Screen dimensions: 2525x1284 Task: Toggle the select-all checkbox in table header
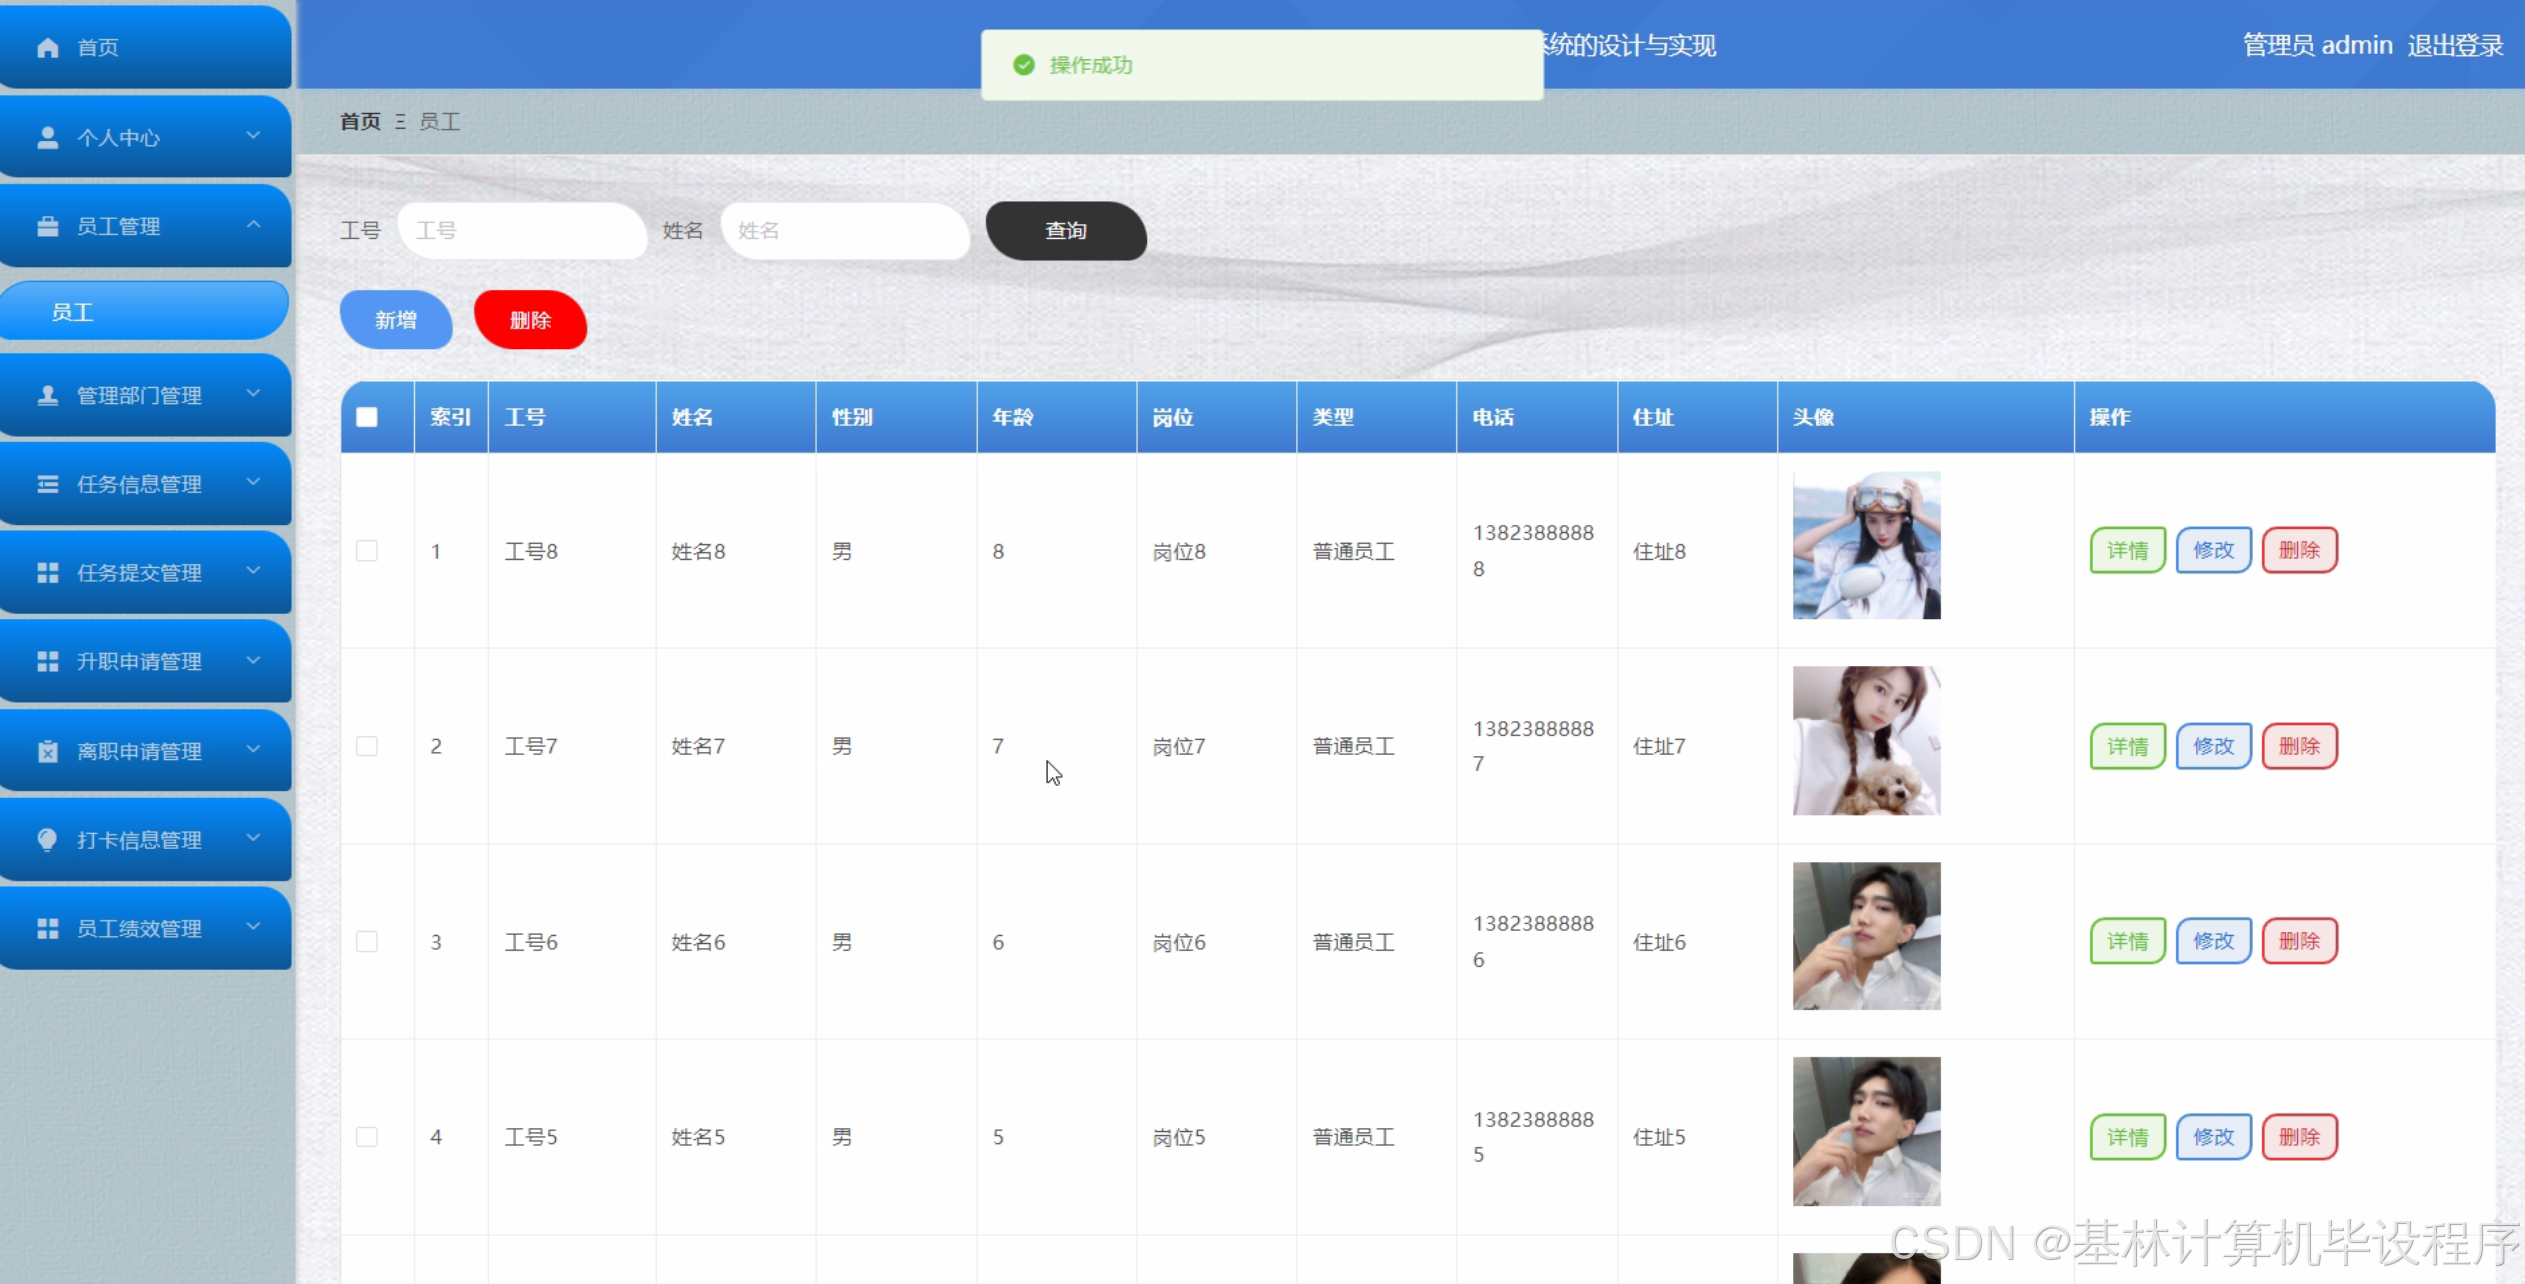pos(367,417)
